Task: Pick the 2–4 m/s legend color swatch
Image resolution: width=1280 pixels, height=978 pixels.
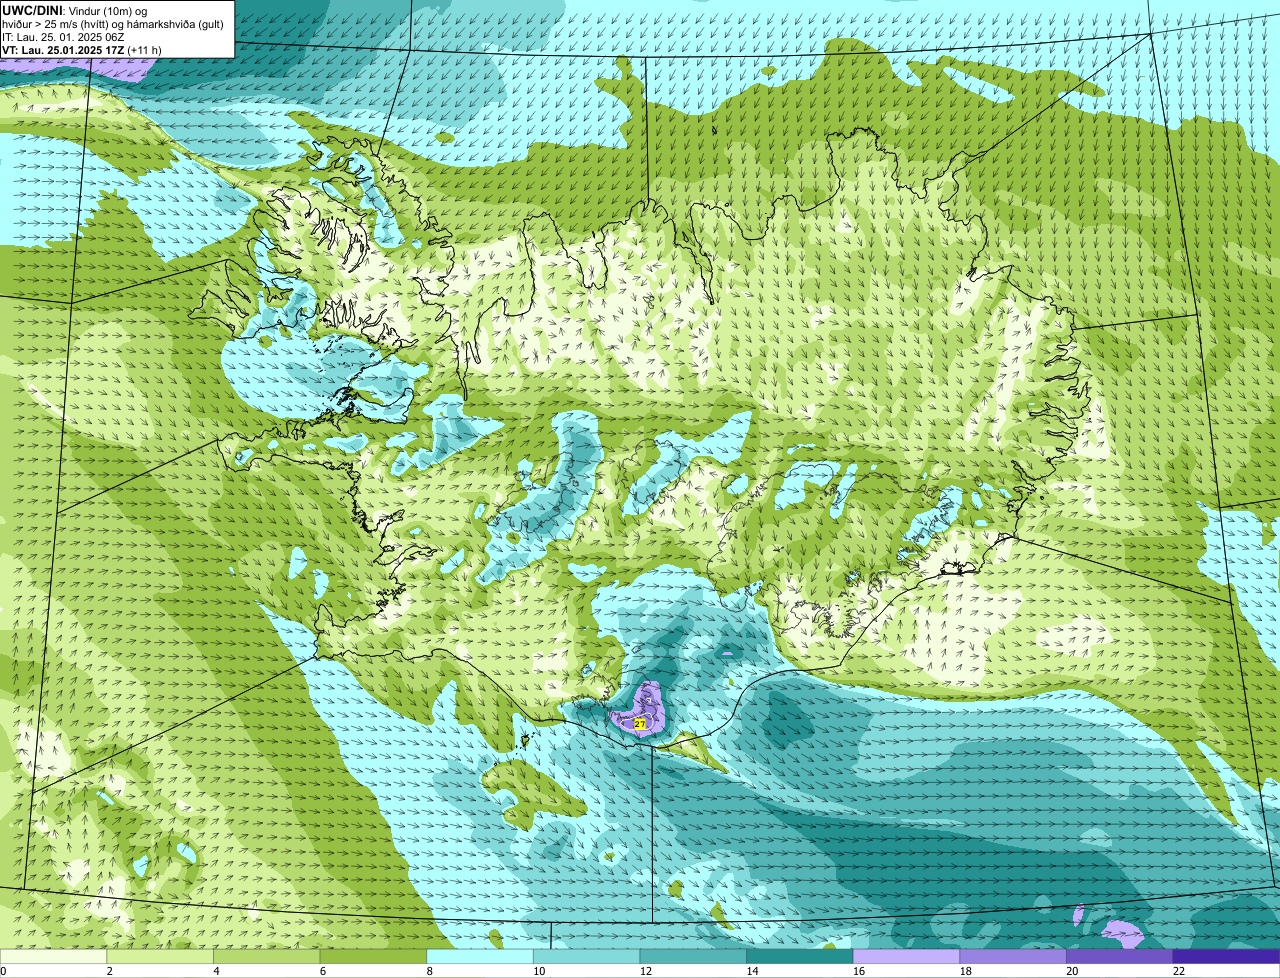Action: click(160, 956)
